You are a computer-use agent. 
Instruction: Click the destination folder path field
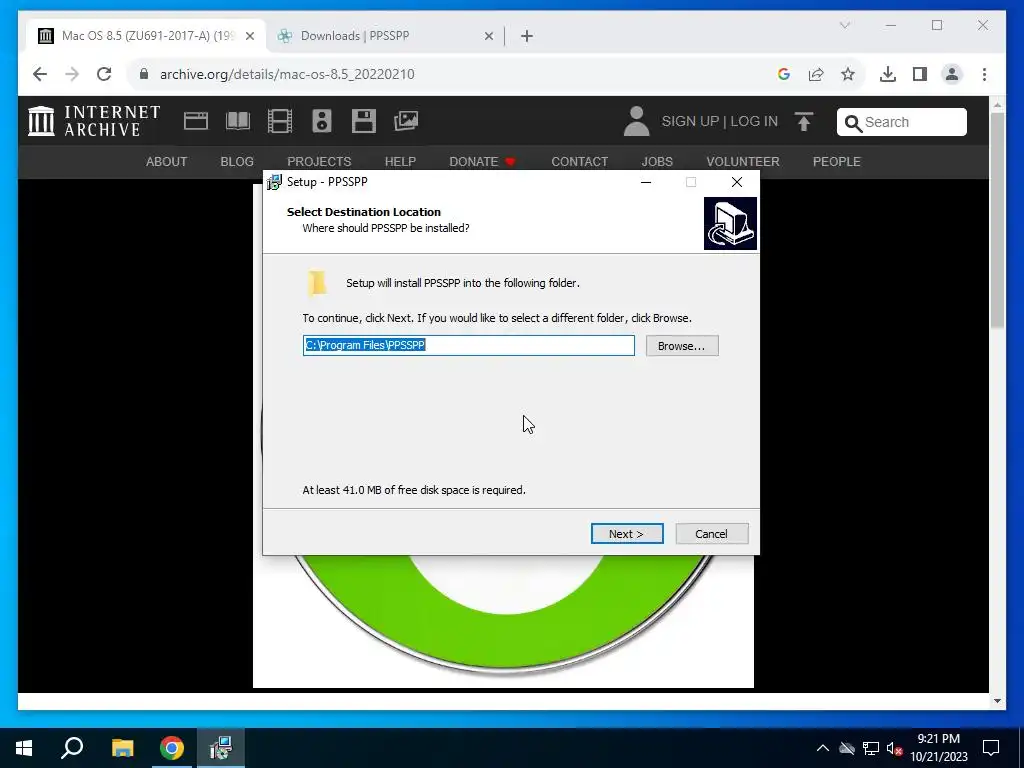(469, 345)
